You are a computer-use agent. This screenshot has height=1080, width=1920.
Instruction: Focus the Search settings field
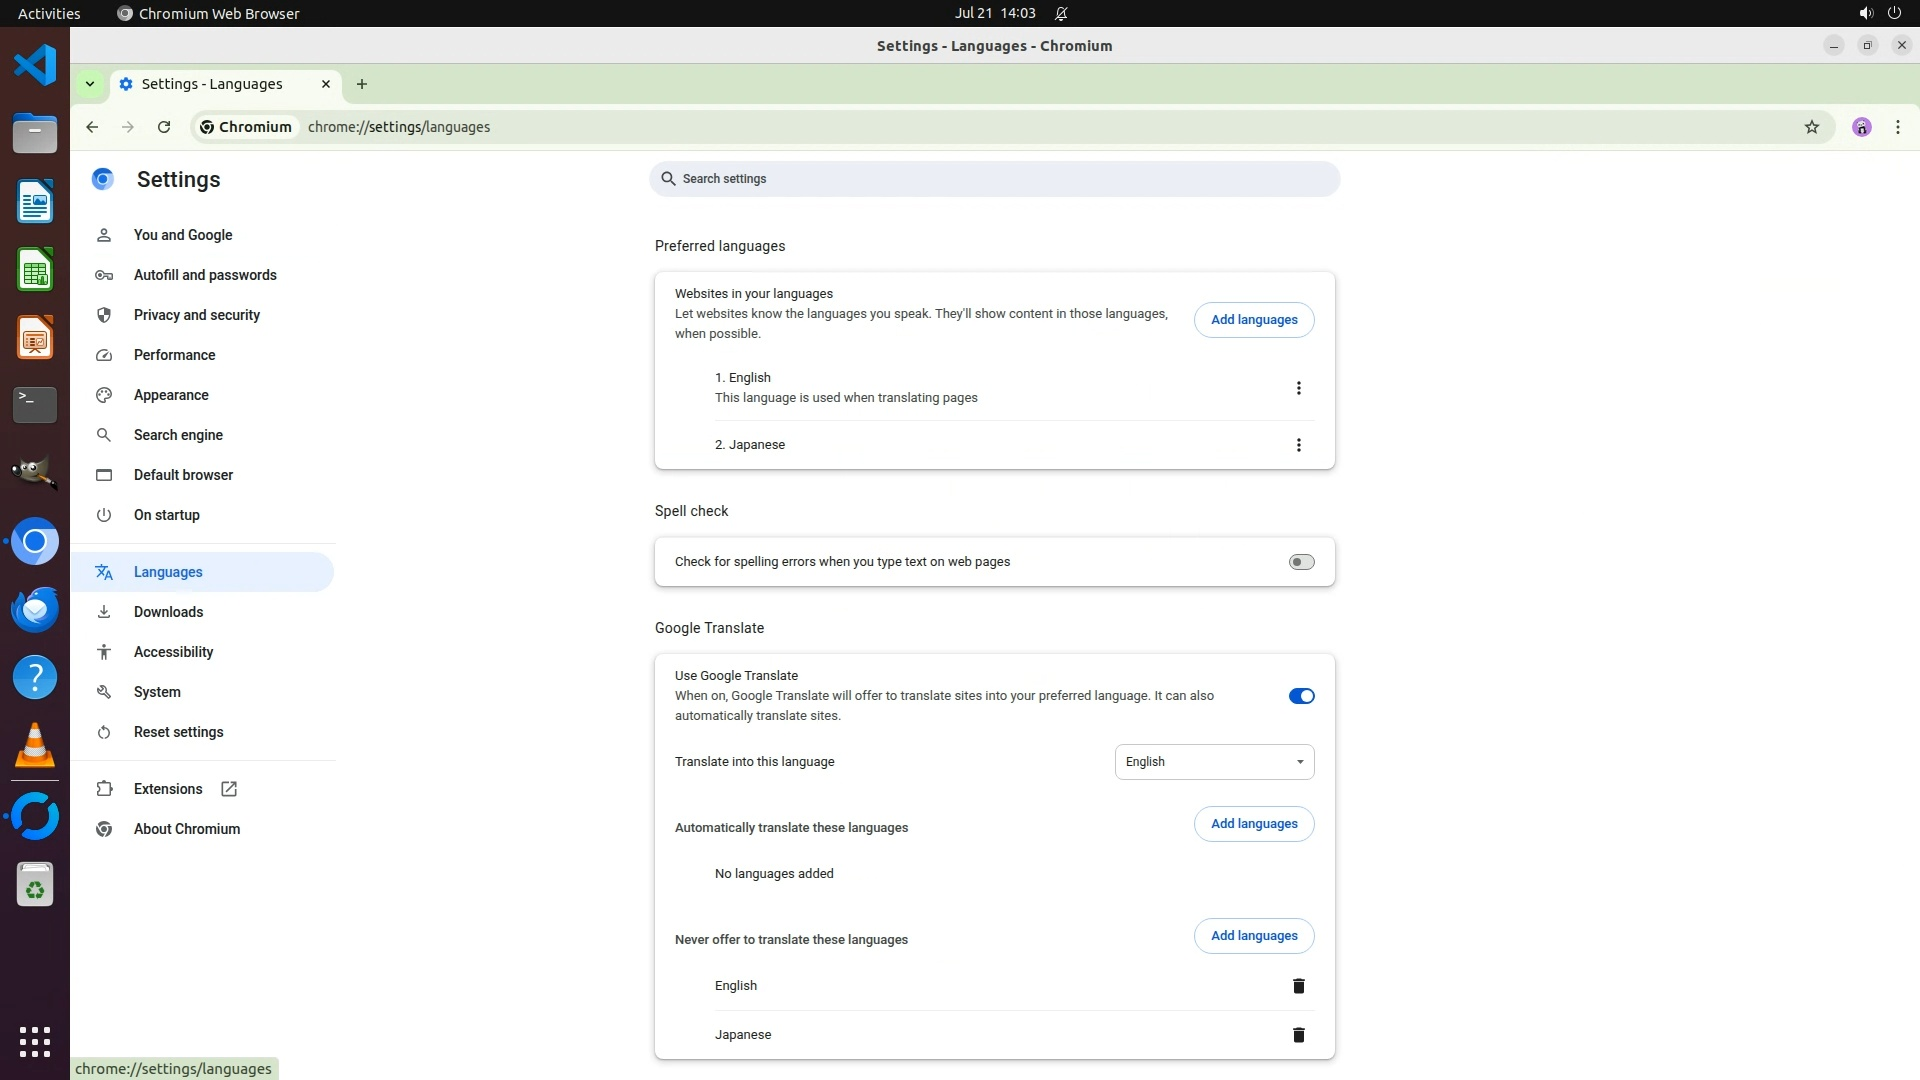pyautogui.click(x=994, y=179)
